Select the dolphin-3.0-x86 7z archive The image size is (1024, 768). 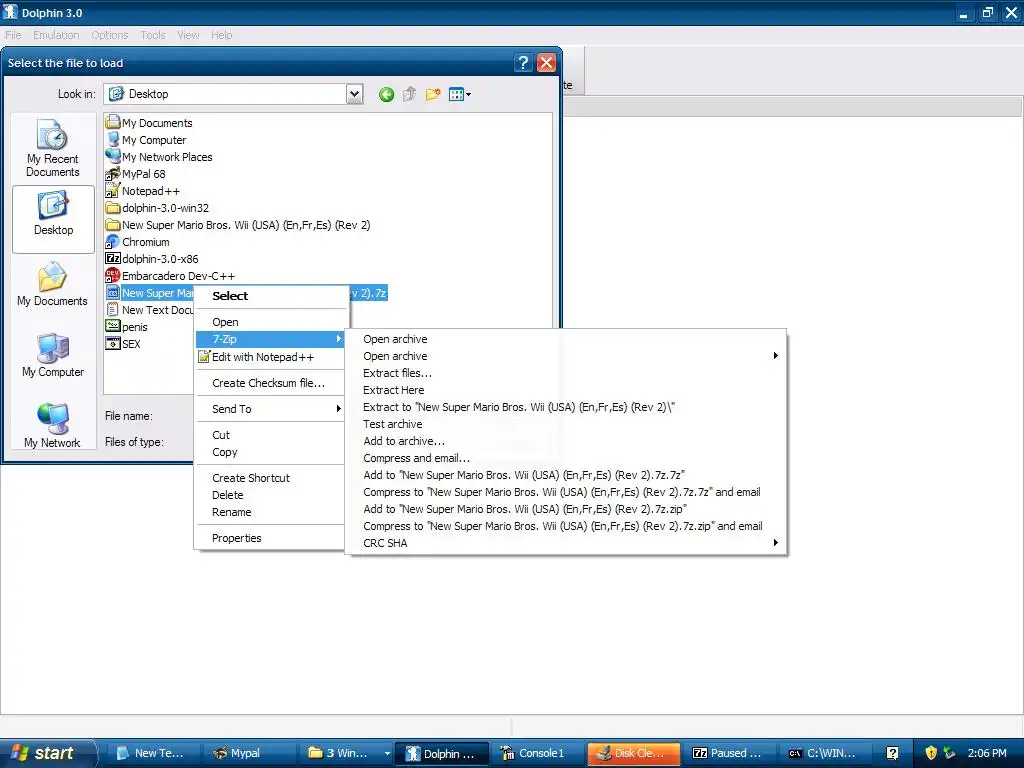(x=152, y=259)
